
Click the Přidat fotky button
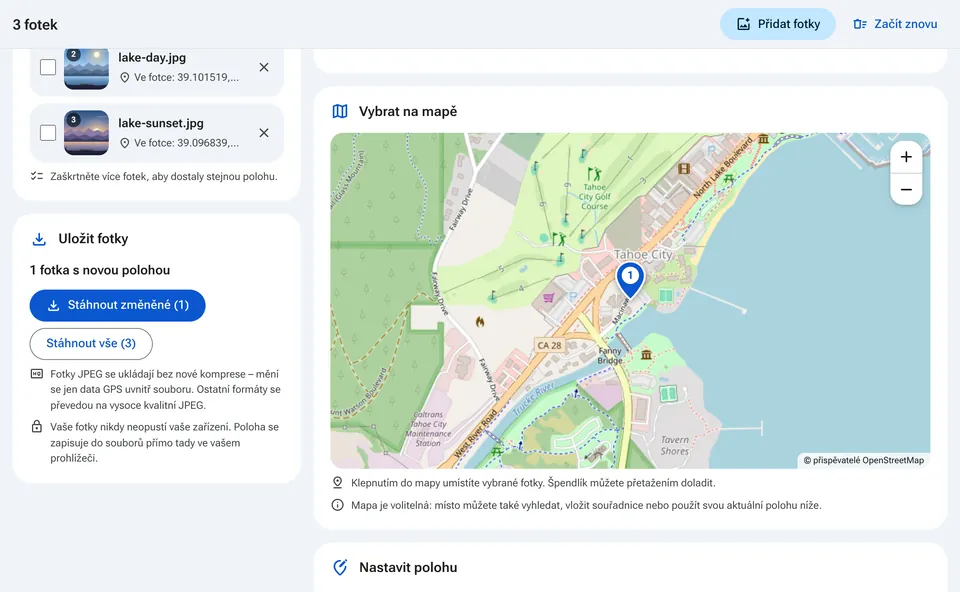coord(778,24)
